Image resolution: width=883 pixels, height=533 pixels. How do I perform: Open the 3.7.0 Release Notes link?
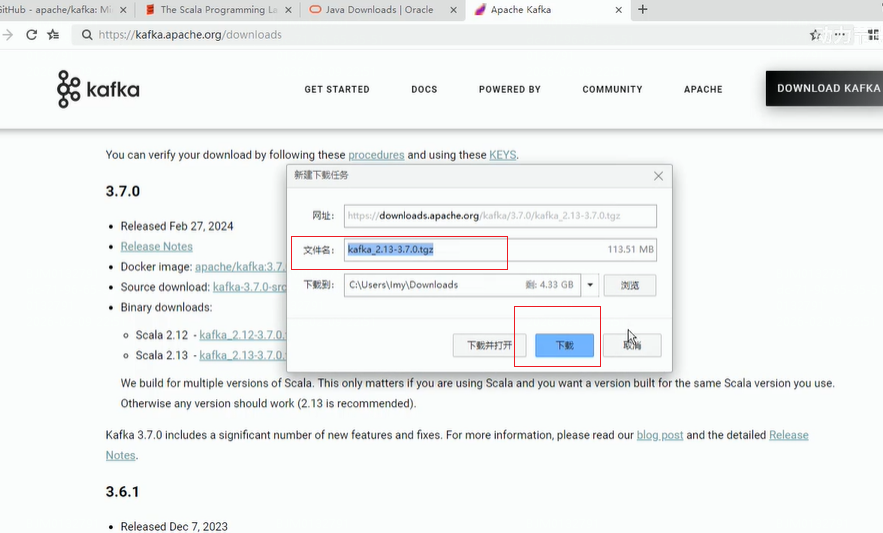[157, 247]
